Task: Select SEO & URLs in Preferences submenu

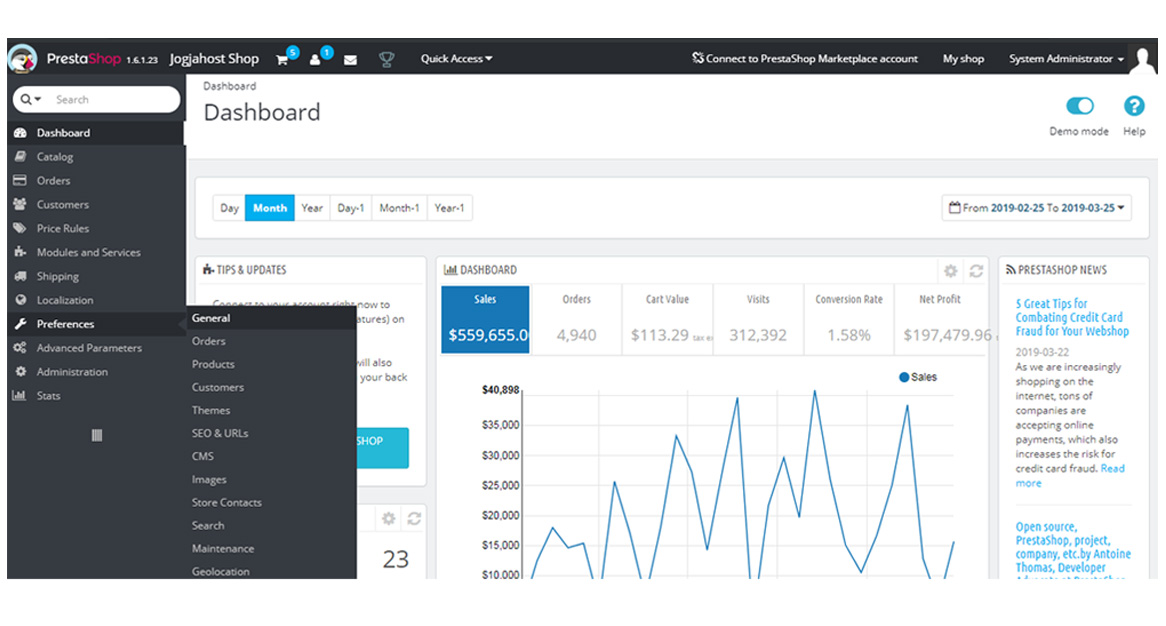Action: [220, 433]
